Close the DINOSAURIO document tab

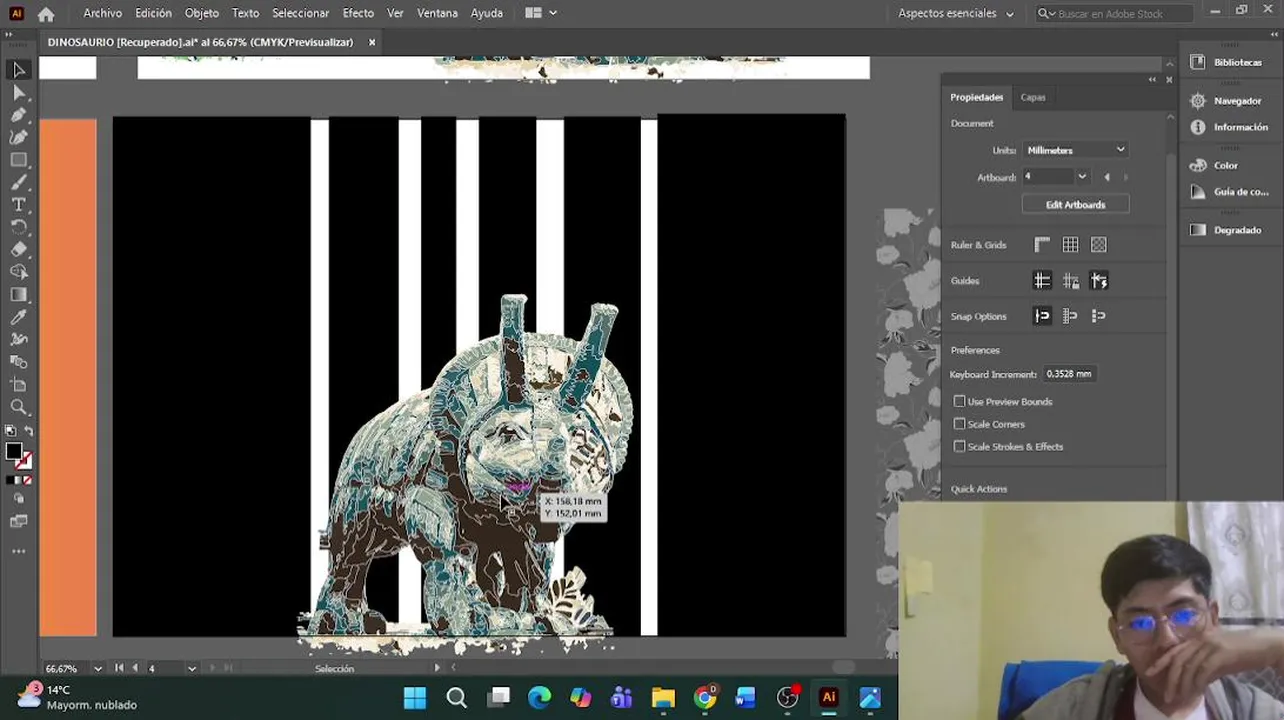(372, 42)
